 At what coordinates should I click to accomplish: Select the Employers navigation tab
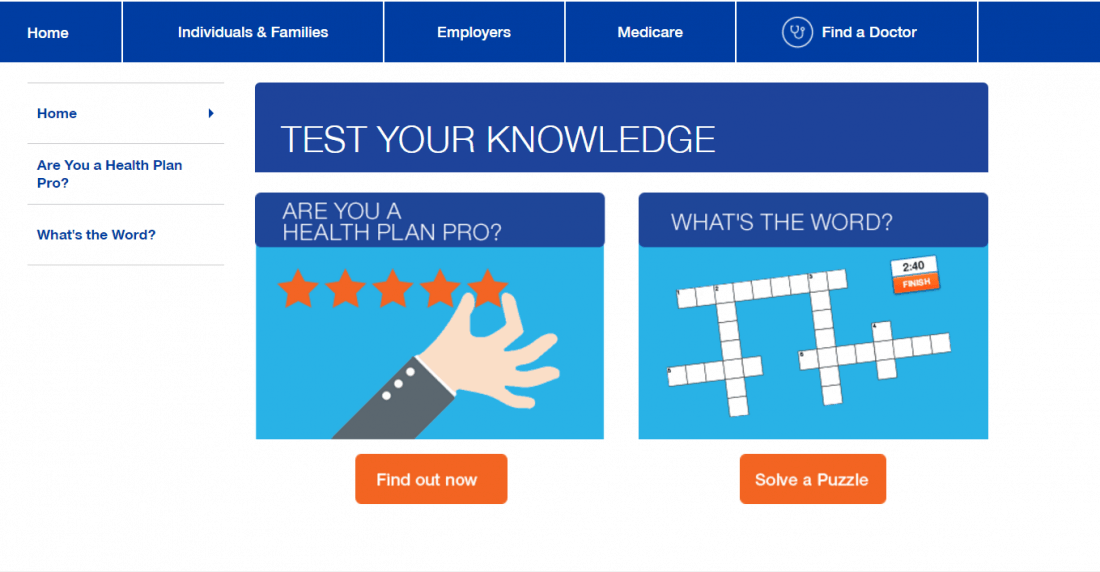coord(474,32)
